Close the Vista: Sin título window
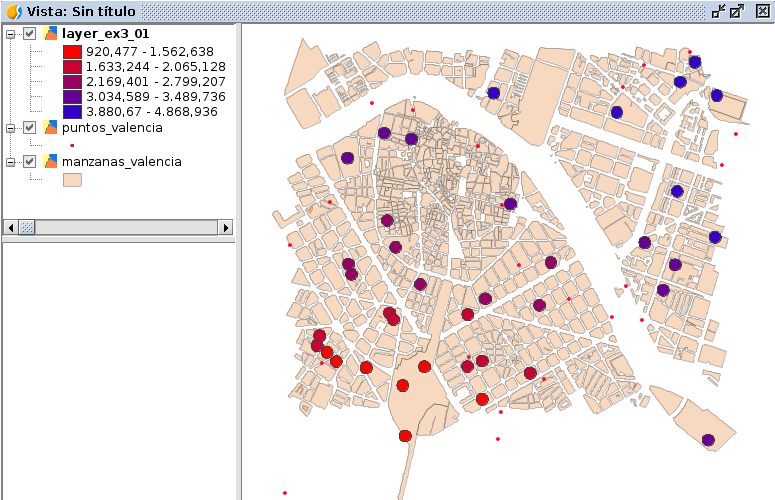The image size is (775, 500). (x=762, y=11)
